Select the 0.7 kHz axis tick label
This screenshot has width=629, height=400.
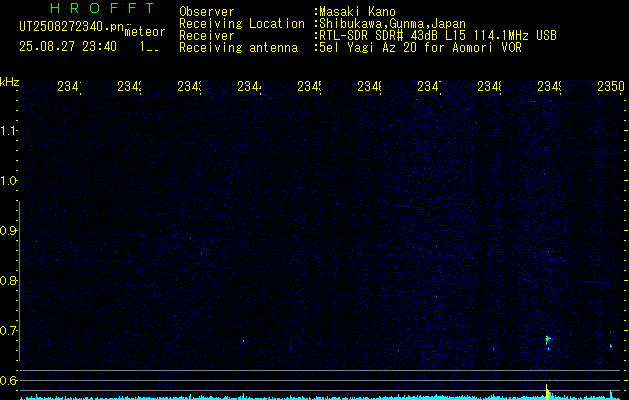(7, 331)
